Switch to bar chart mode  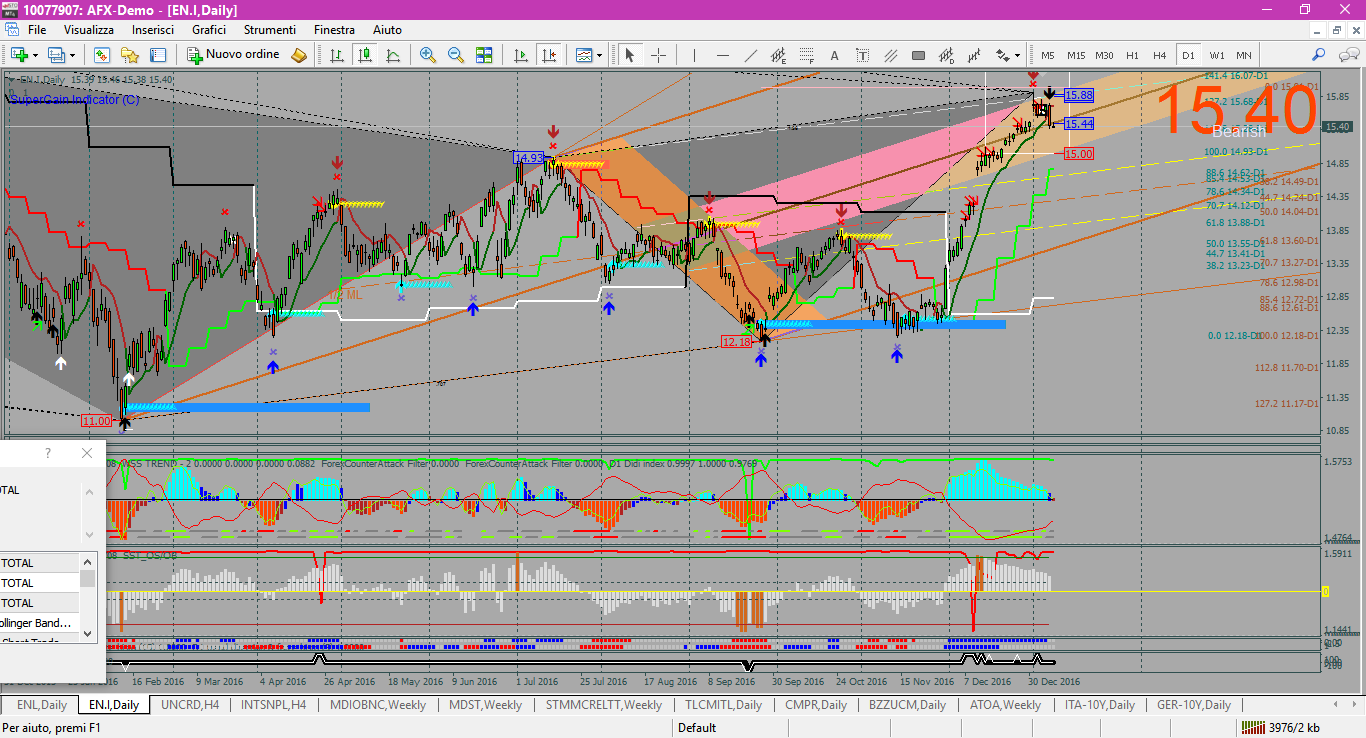(x=337, y=55)
